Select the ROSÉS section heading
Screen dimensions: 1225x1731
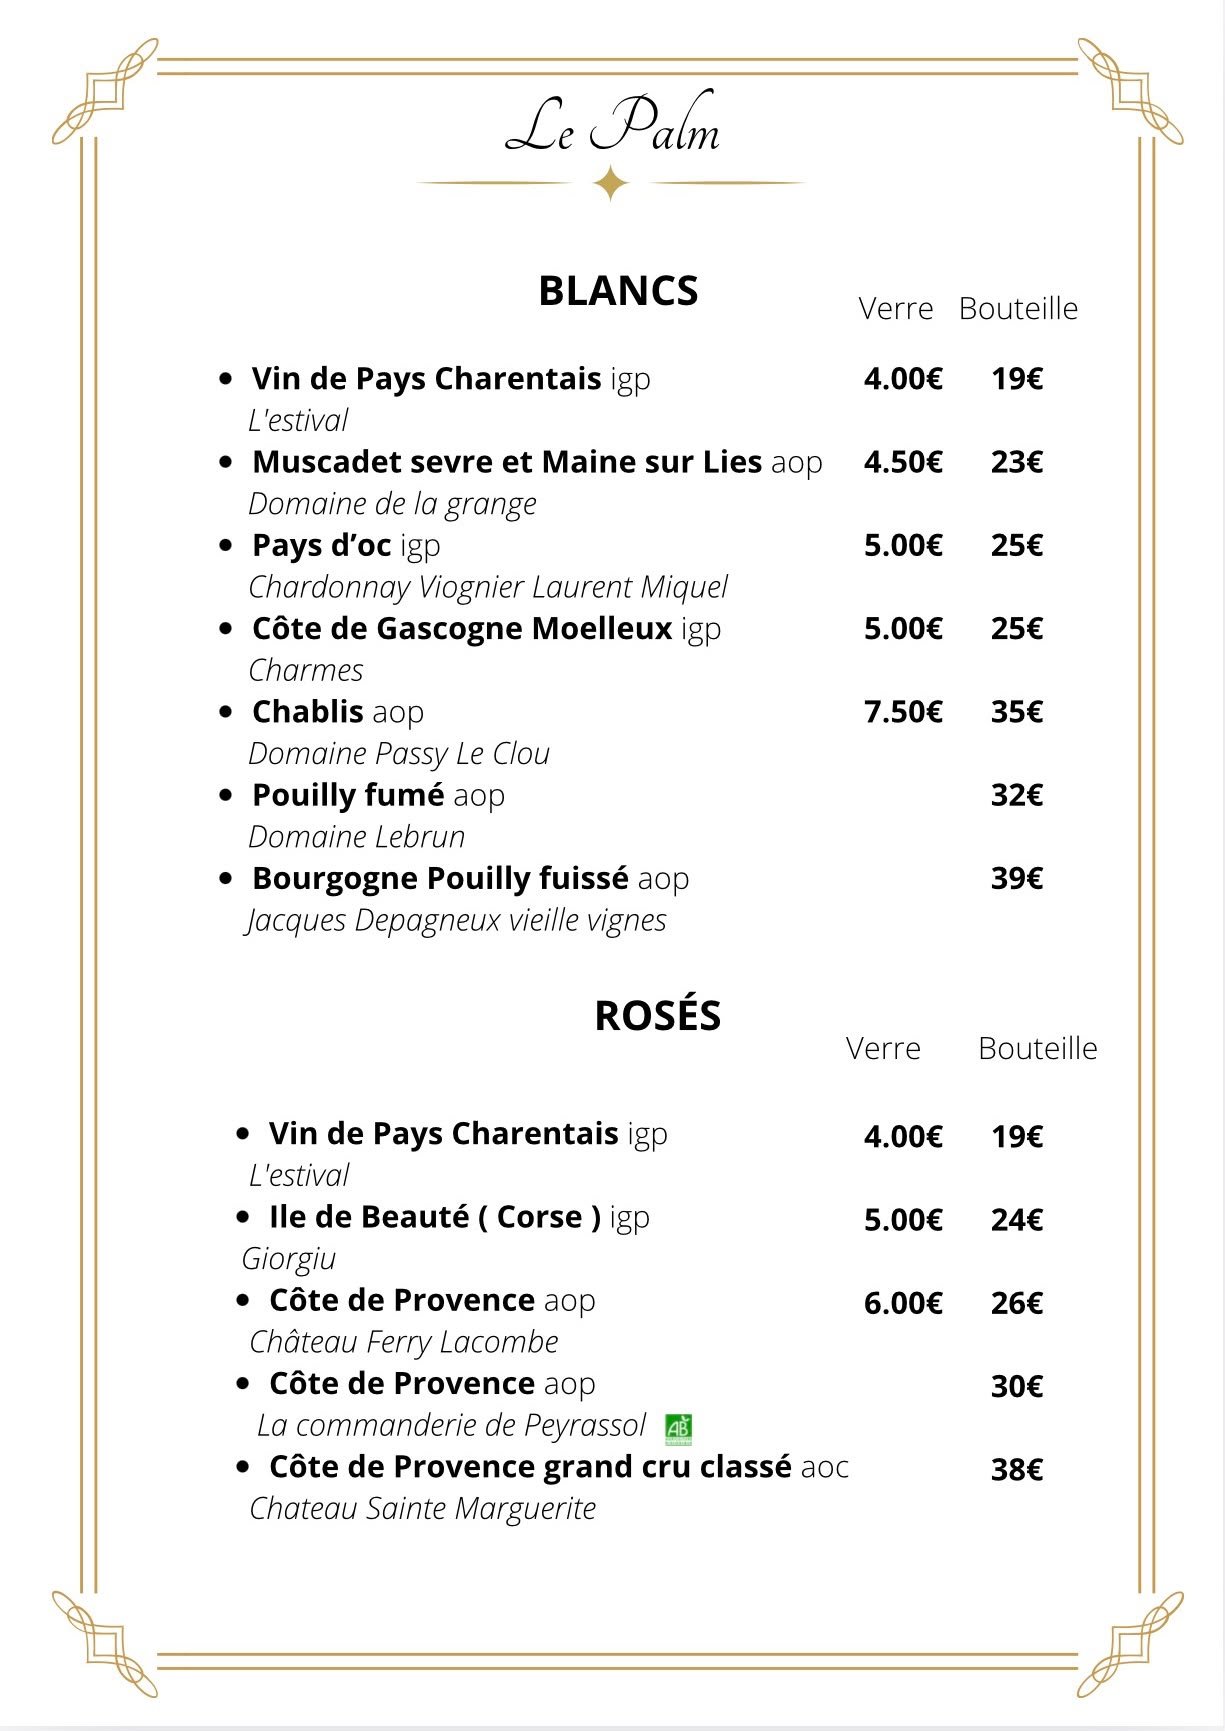pyautogui.click(x=657, y=1015)
